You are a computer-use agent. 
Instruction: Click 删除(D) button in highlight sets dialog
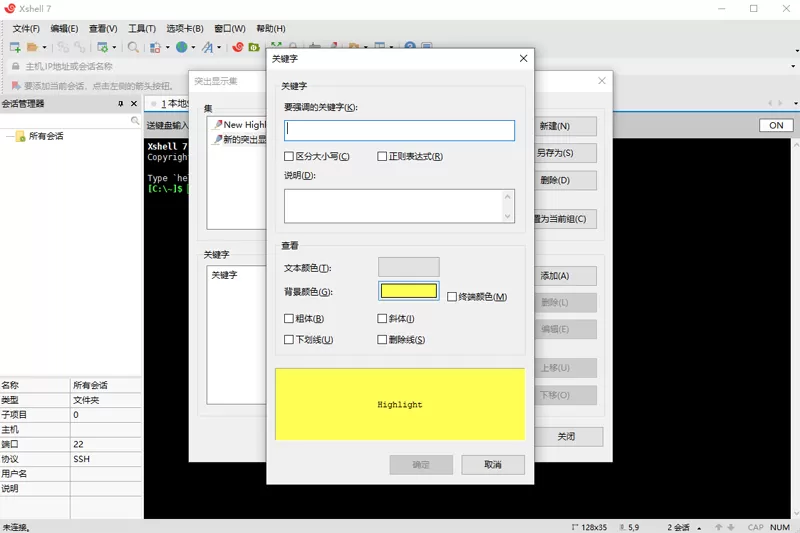tap(565, 181)
